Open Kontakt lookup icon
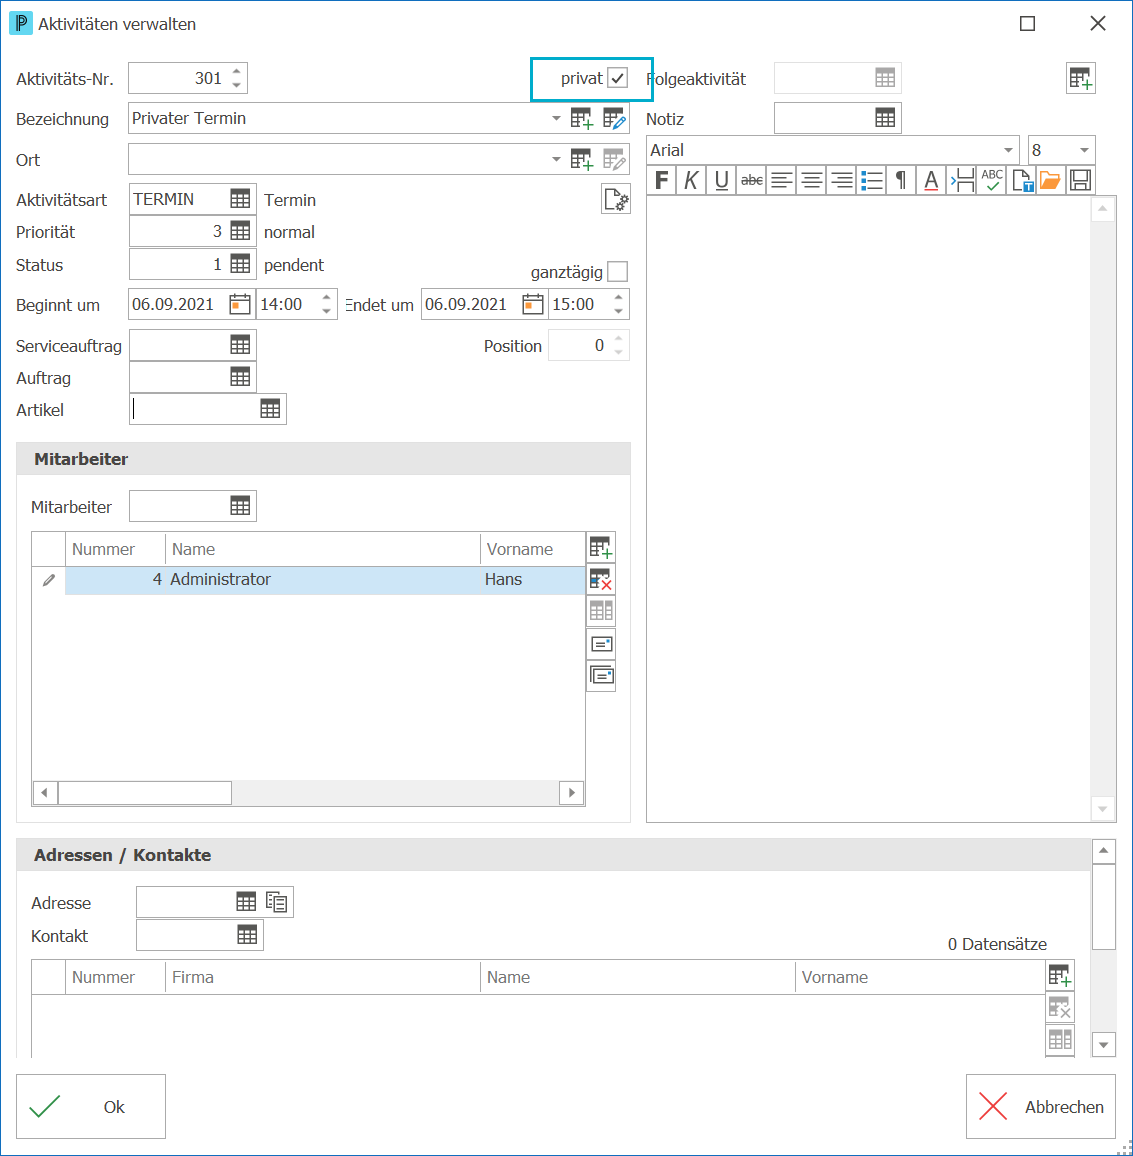 click(247, 935)
